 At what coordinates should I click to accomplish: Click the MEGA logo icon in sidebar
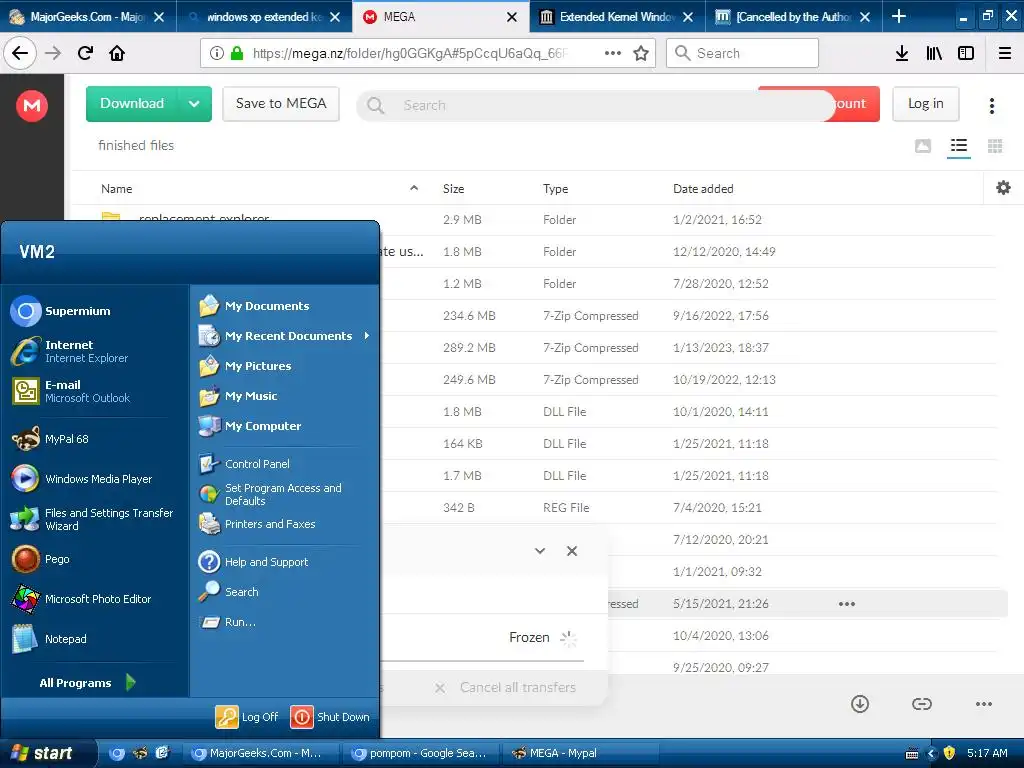[32, 105]
